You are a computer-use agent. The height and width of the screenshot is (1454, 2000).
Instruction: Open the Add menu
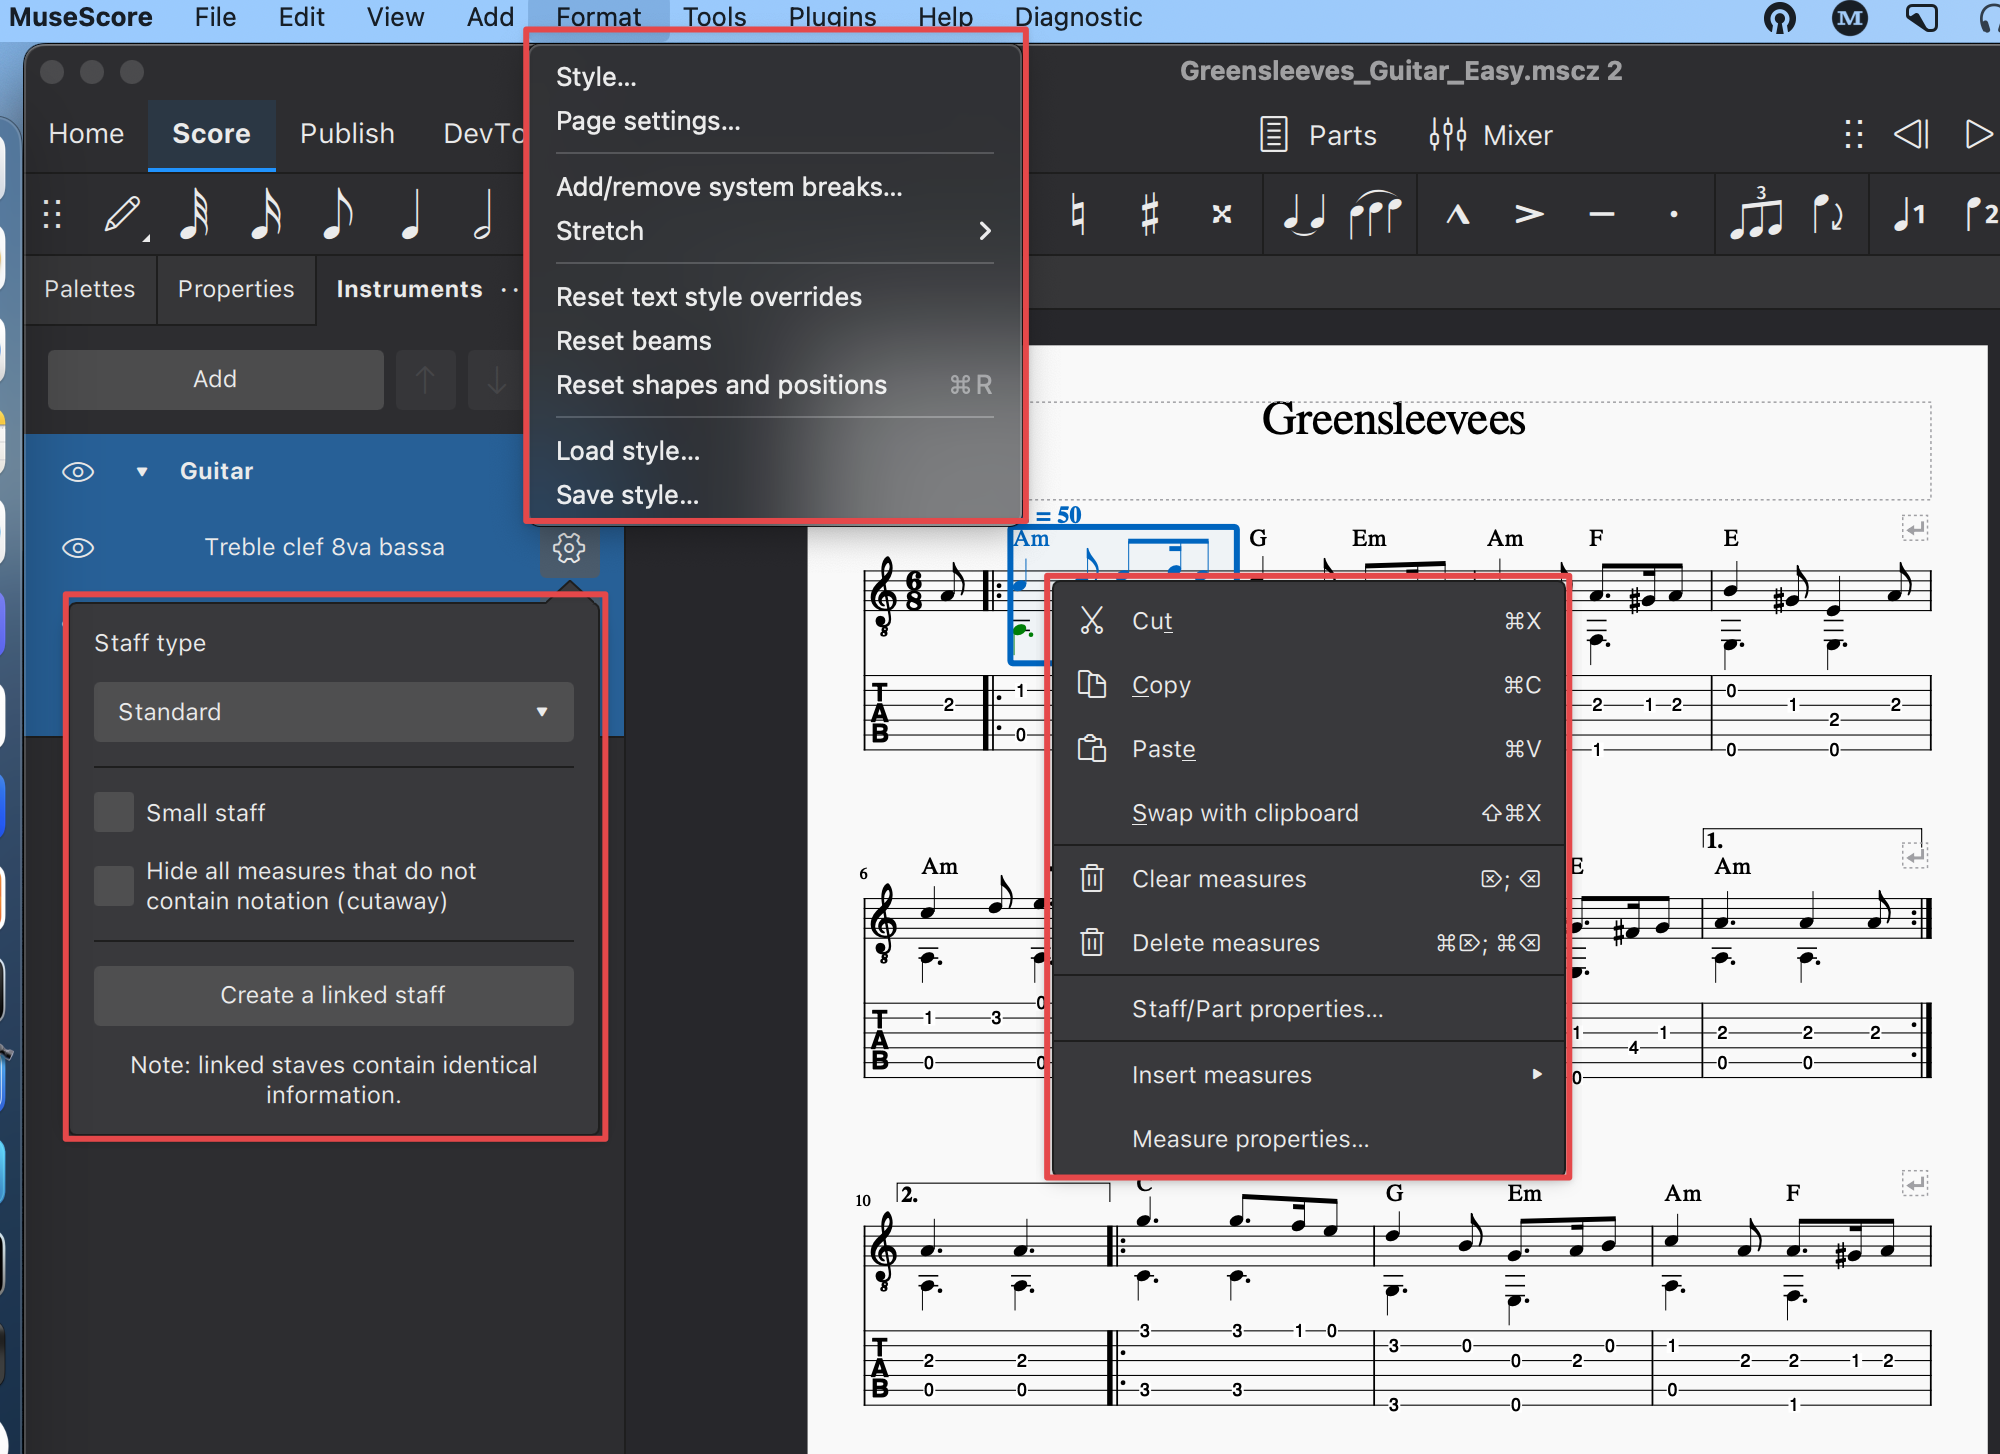[490, 17]
